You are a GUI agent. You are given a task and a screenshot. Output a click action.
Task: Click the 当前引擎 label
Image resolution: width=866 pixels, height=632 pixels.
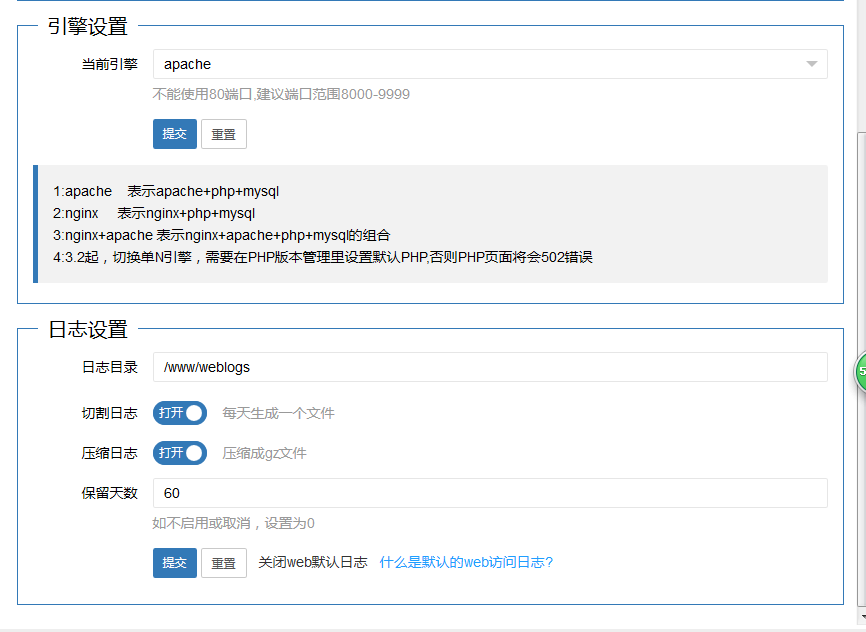pyautogui.click(x=109, y=64)
